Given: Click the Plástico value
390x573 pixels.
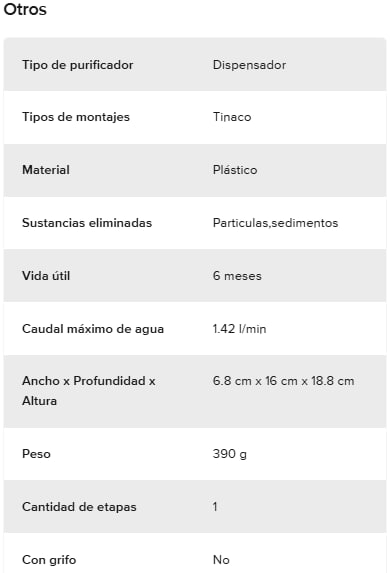Looking at the screenshot, I should pos(235,170).
